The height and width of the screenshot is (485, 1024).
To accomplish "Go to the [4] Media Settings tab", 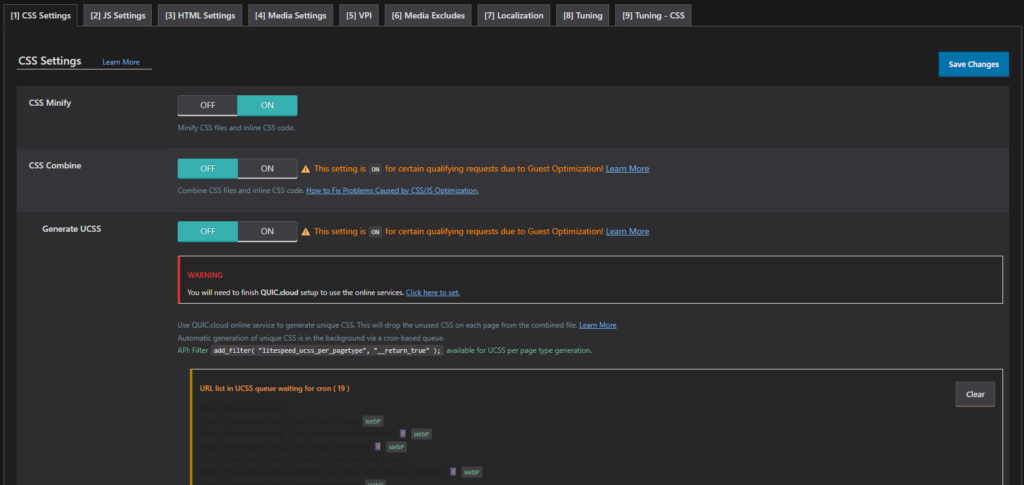I will pyautogui.click(x=291, y=15).
